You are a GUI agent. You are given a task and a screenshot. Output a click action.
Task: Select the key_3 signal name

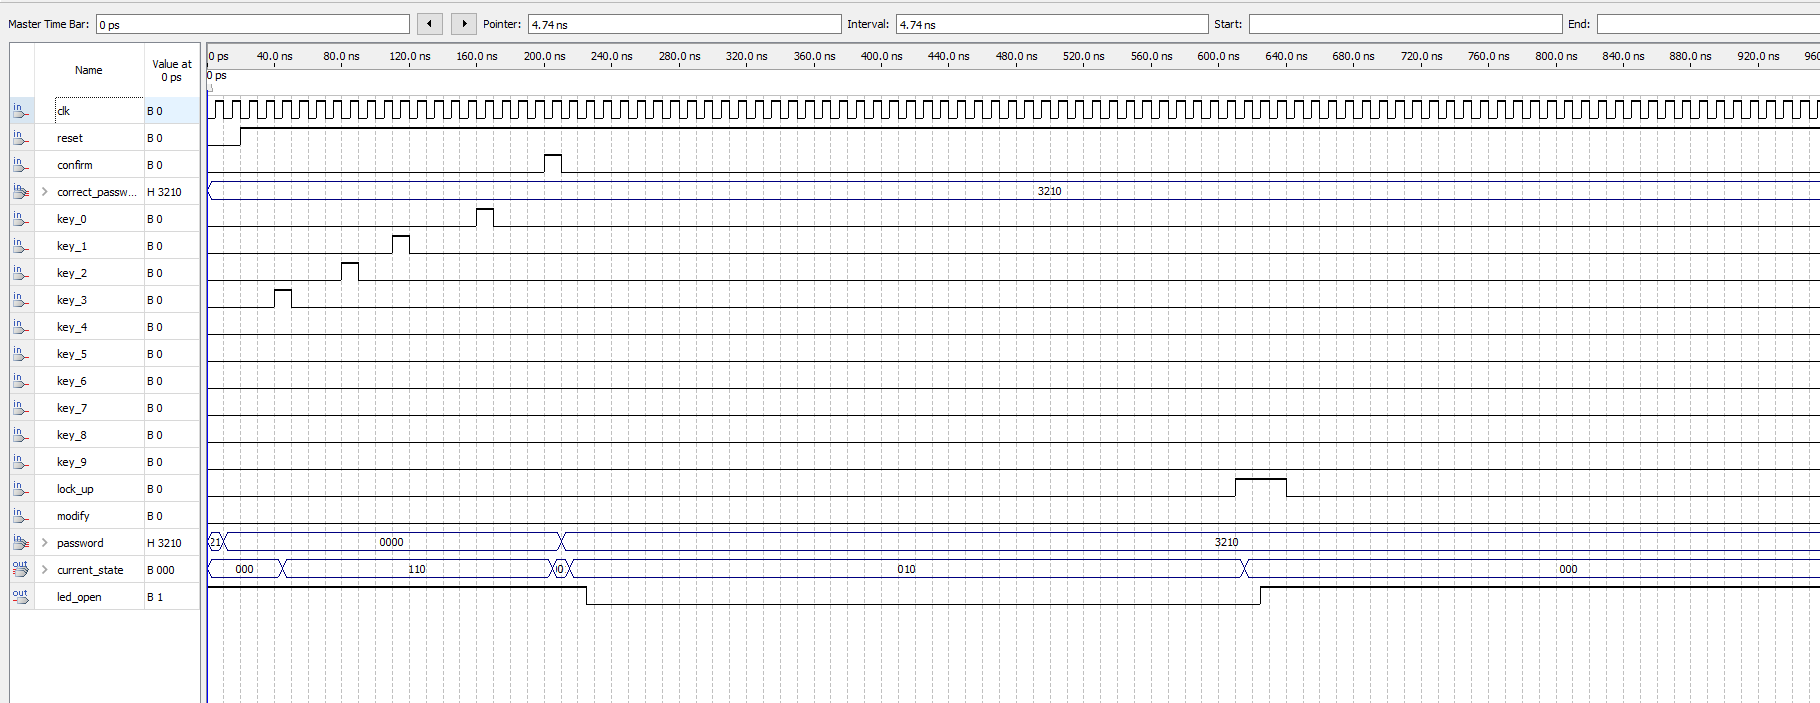point(72,300)
